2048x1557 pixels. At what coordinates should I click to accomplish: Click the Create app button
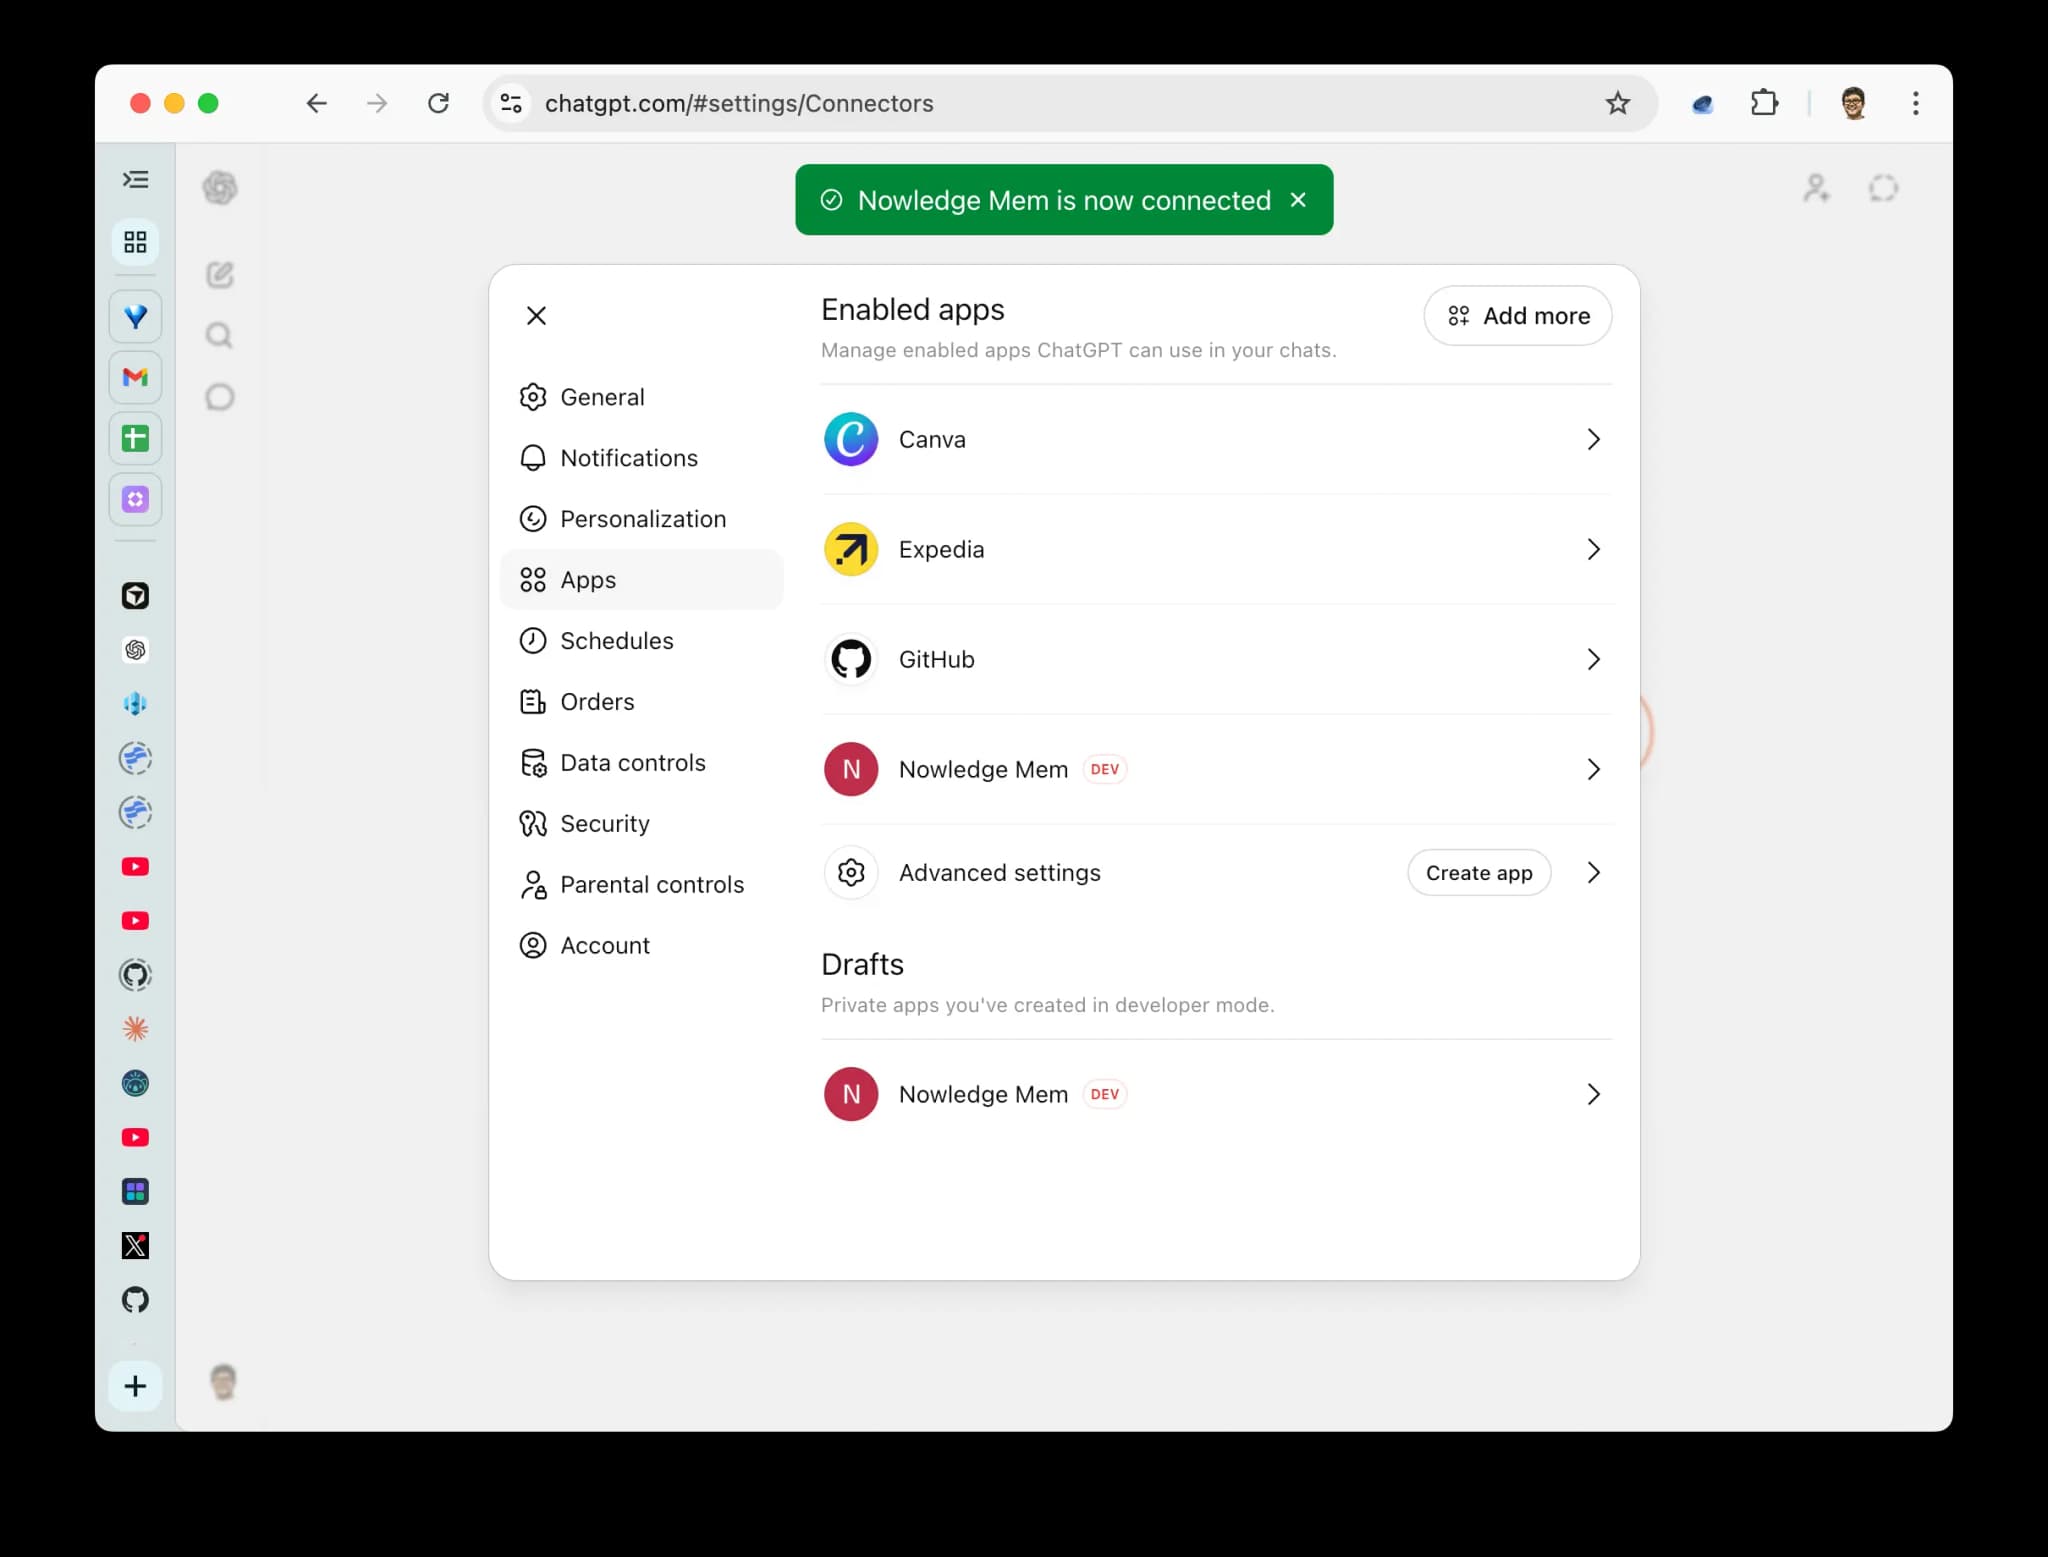click(x=1479, y=873)
